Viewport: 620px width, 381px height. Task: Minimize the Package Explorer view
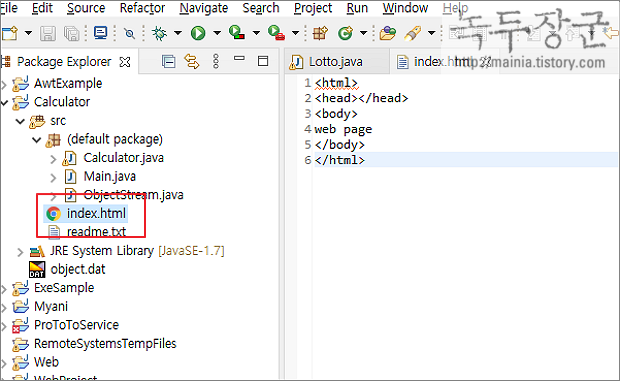point(239,58)
